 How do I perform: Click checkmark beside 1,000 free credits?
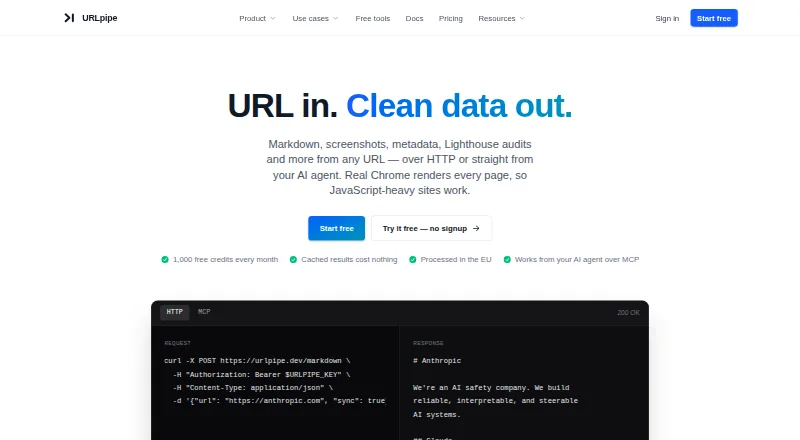[x=165, y=259]
